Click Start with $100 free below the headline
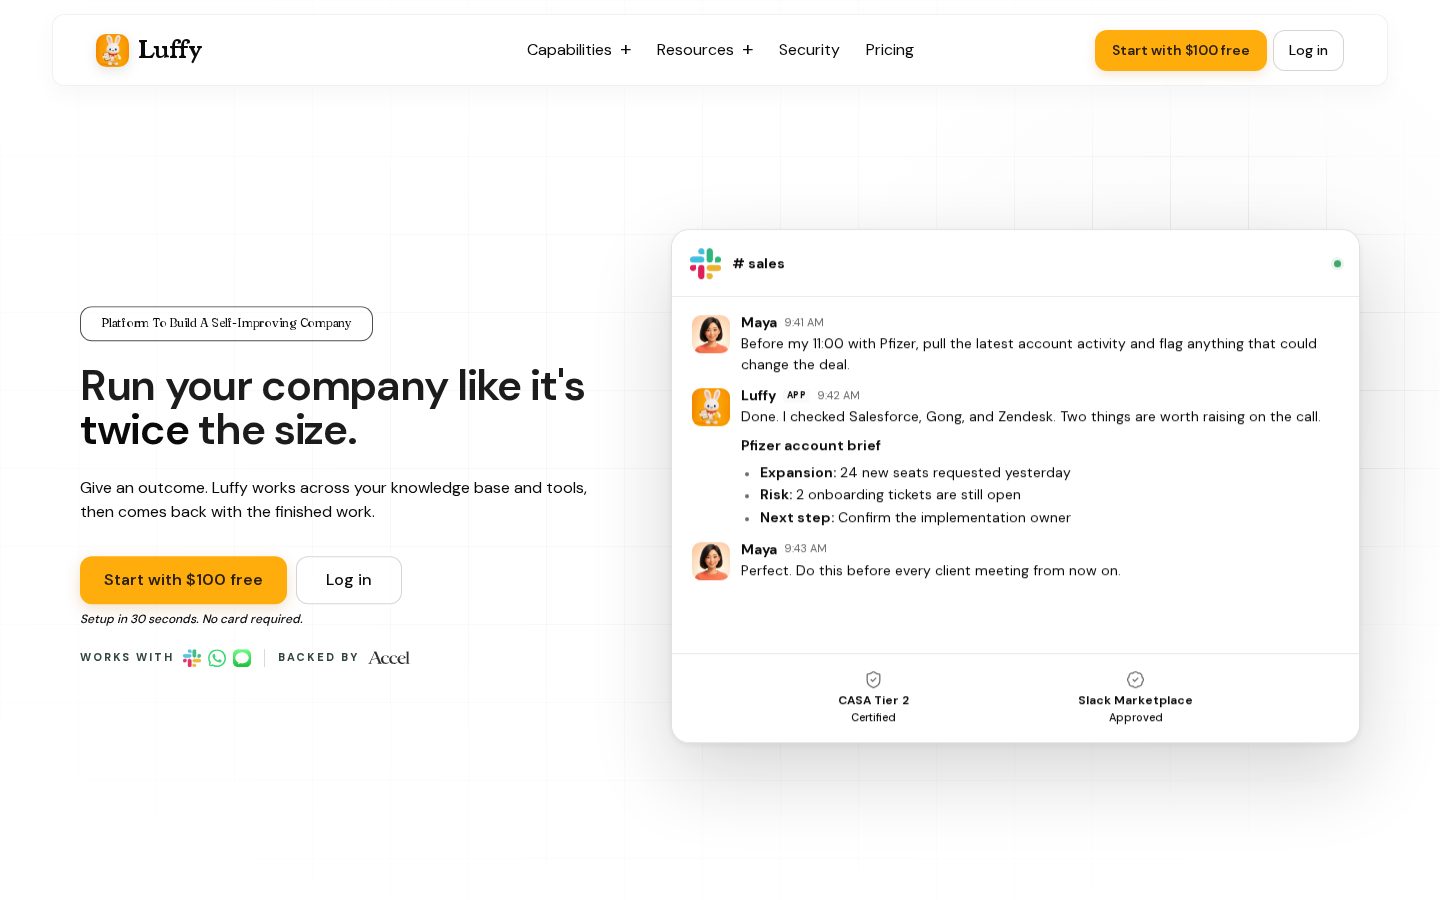The height and width of the screenshot is (900, 1440). (183, 580)
